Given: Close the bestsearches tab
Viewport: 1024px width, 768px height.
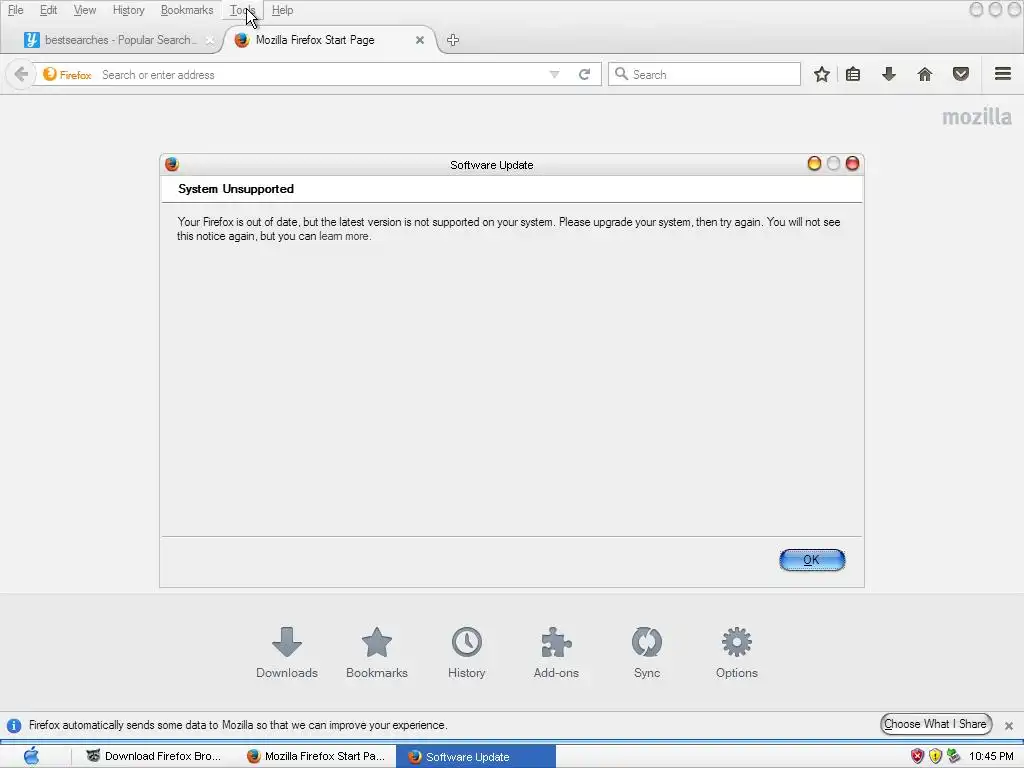Looking at the screenshot, I should (210, 40).
